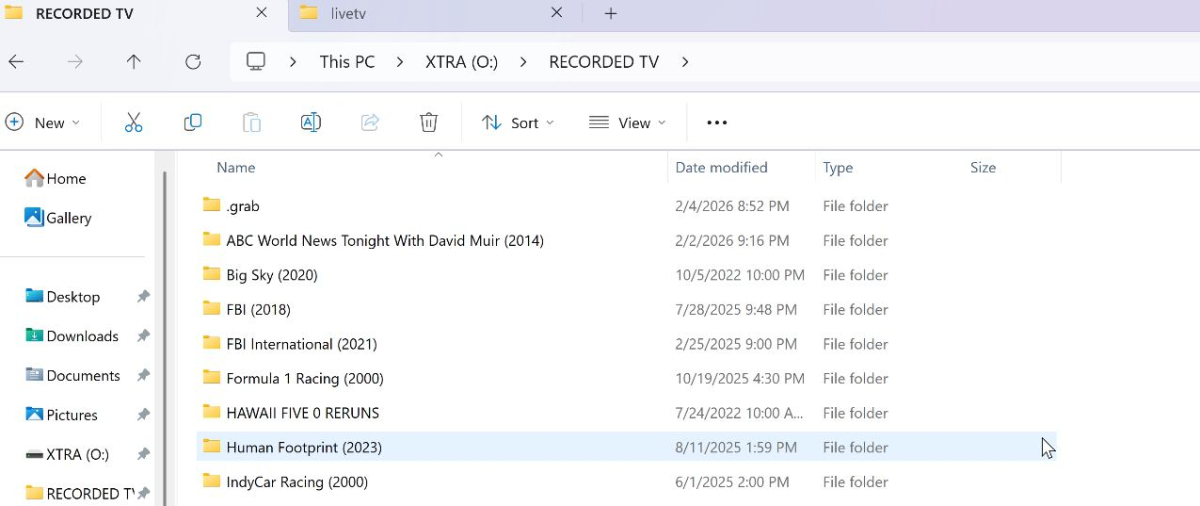The height and width of the screenshot is (506, 1200).
Task: Click the Rename icon in toolbar
Action: [x=311, y=123]
